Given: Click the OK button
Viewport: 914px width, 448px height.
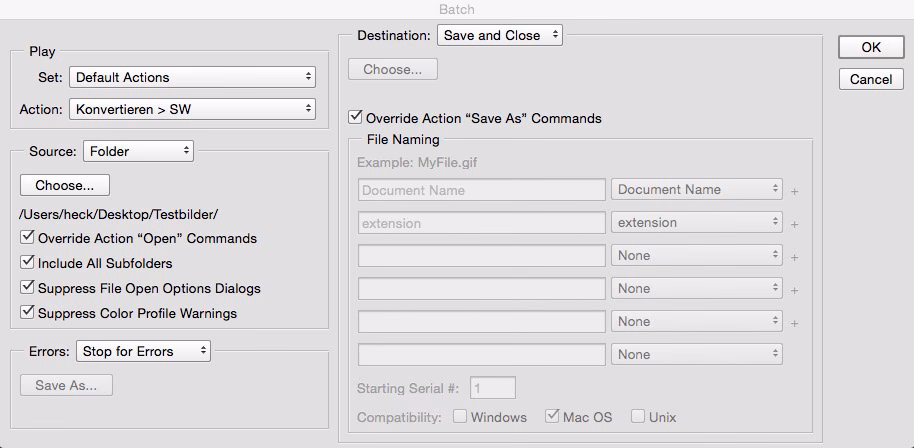Looking at the screenshot, I should tap(870, 47).
